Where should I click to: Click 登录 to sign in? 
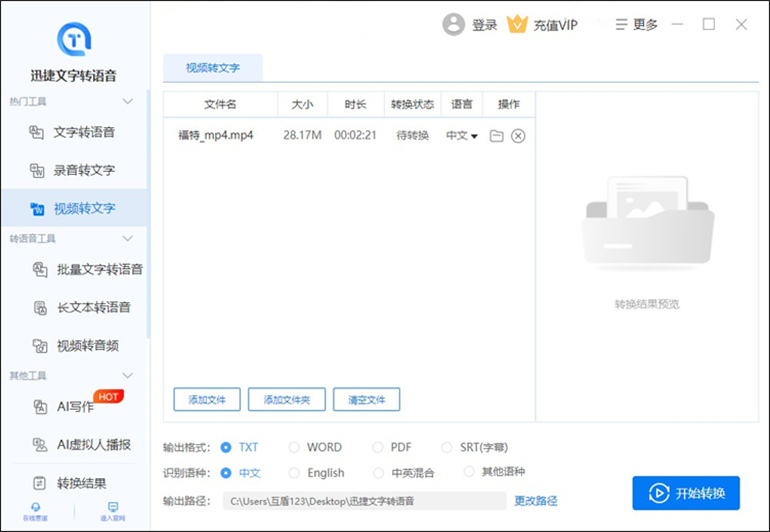(485, 25)
